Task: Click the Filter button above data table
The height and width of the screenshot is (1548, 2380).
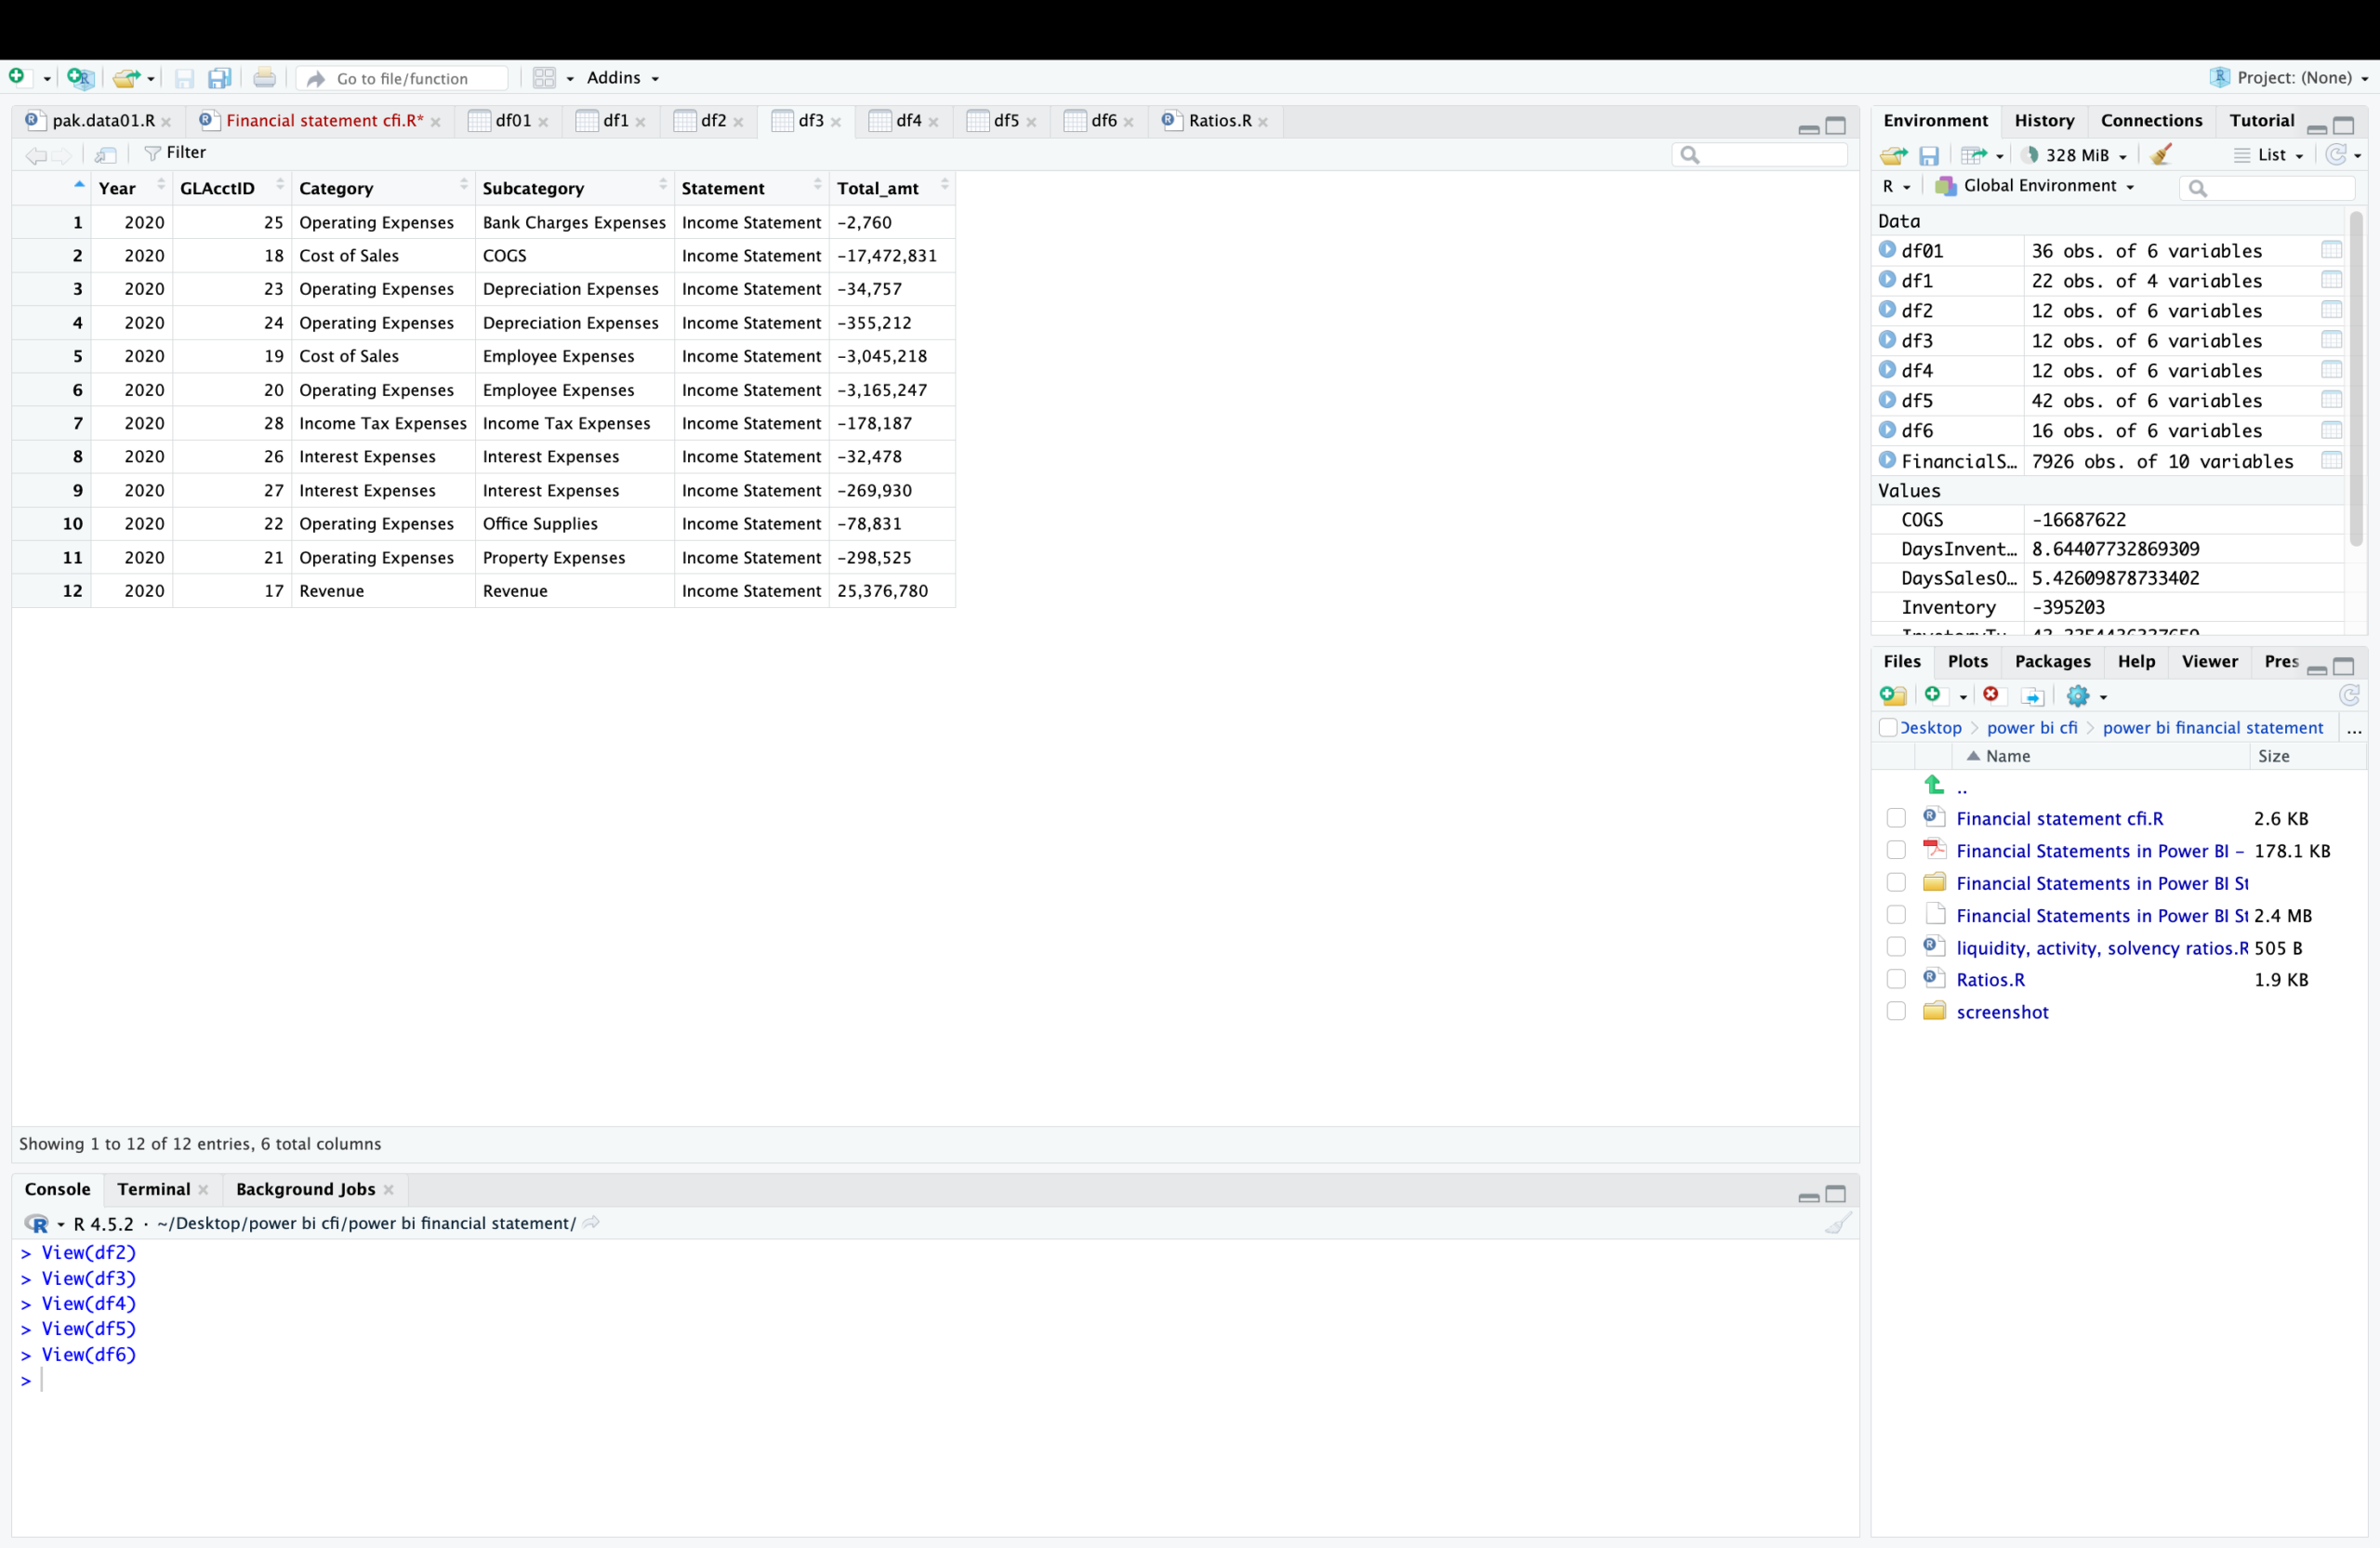Action: (x=176, y=153)
